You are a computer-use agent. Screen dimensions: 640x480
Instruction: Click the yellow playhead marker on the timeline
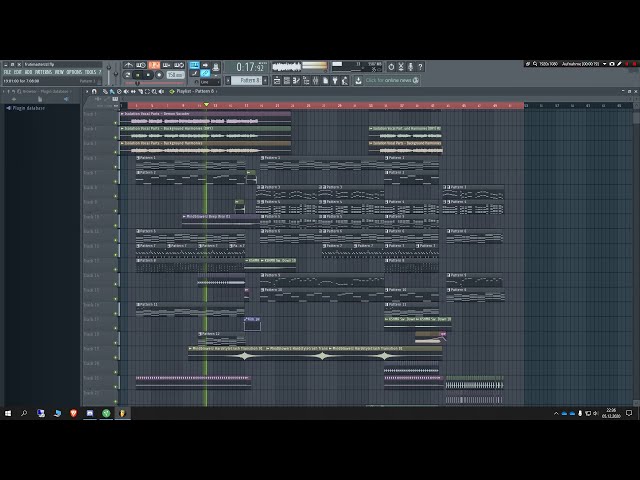coord(206,105)
